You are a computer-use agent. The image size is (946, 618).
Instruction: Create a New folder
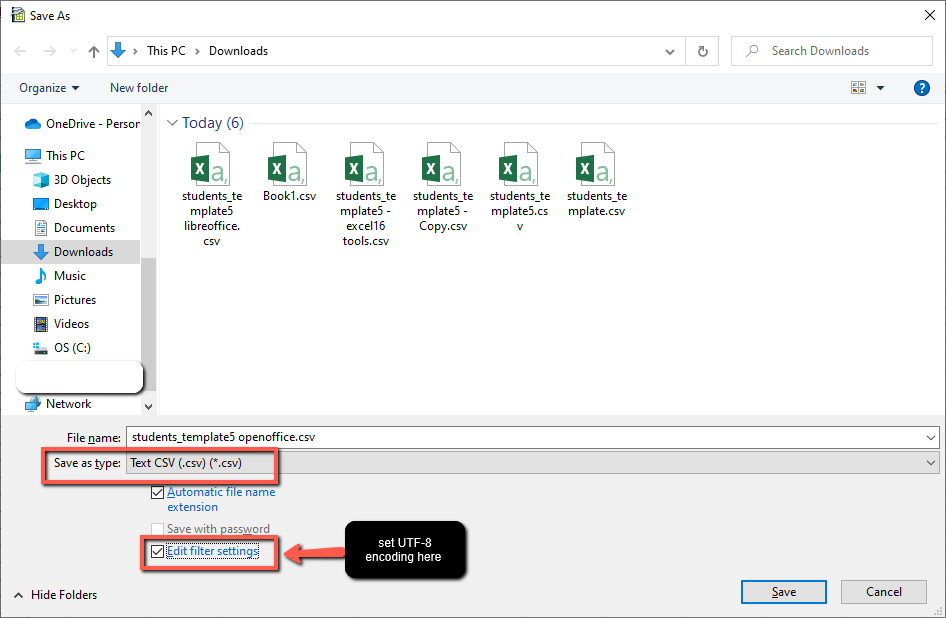point(139,88)
